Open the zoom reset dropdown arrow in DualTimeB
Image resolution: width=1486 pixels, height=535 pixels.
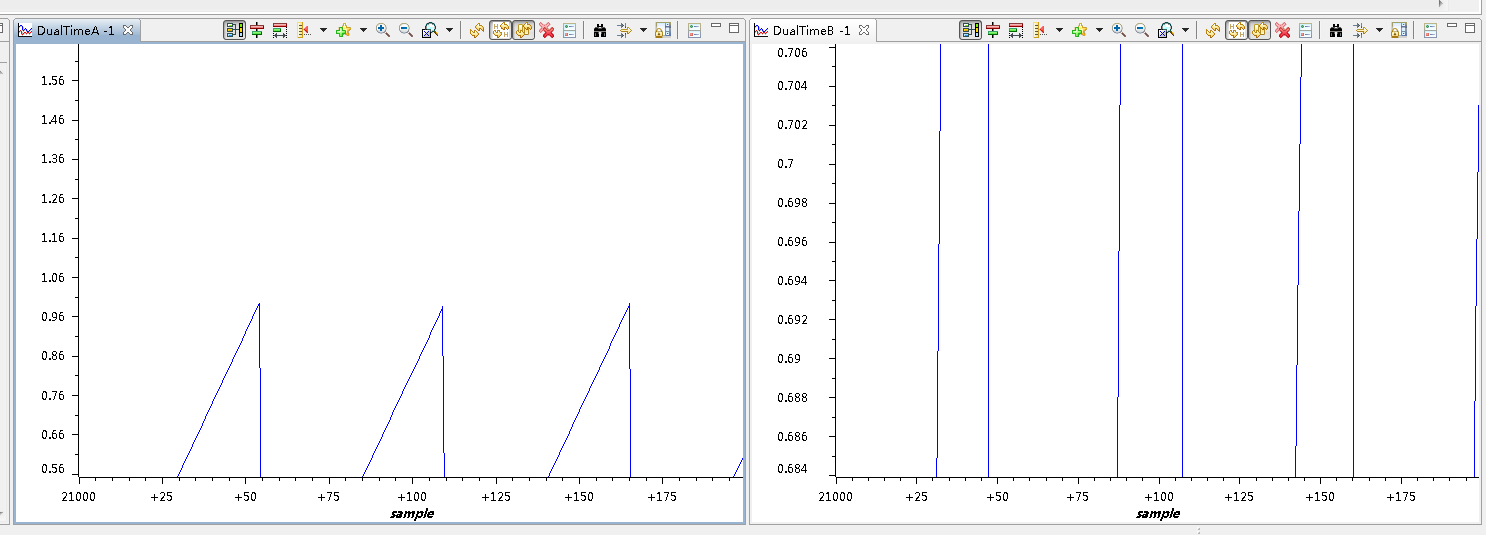(x=1185, y=31)
